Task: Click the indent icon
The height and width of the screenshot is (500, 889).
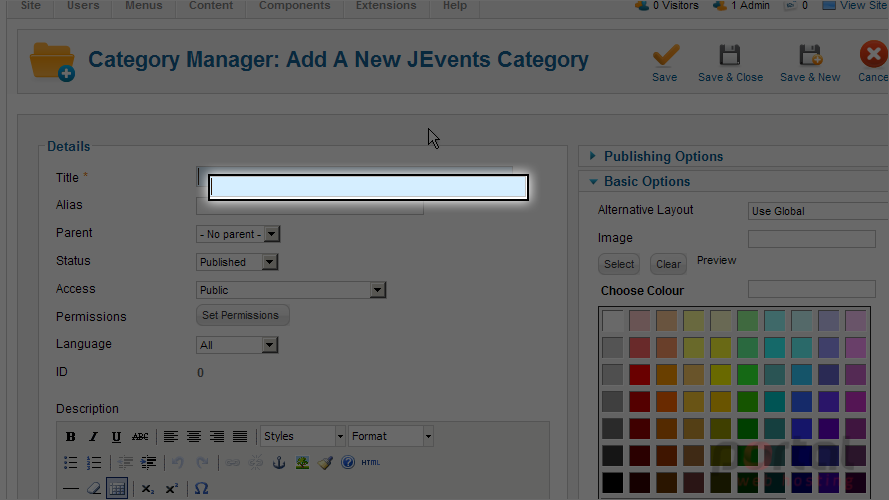Action: click(149, 463)
